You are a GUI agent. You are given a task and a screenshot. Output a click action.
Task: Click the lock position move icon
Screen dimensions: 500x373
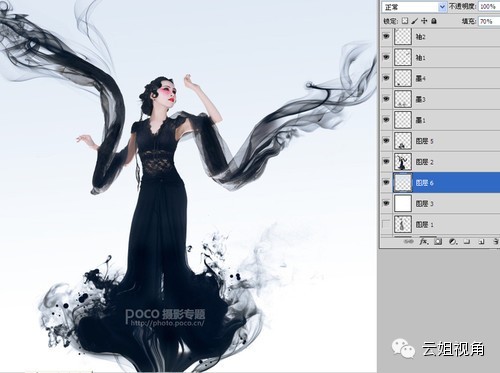[x=424, y=21]
